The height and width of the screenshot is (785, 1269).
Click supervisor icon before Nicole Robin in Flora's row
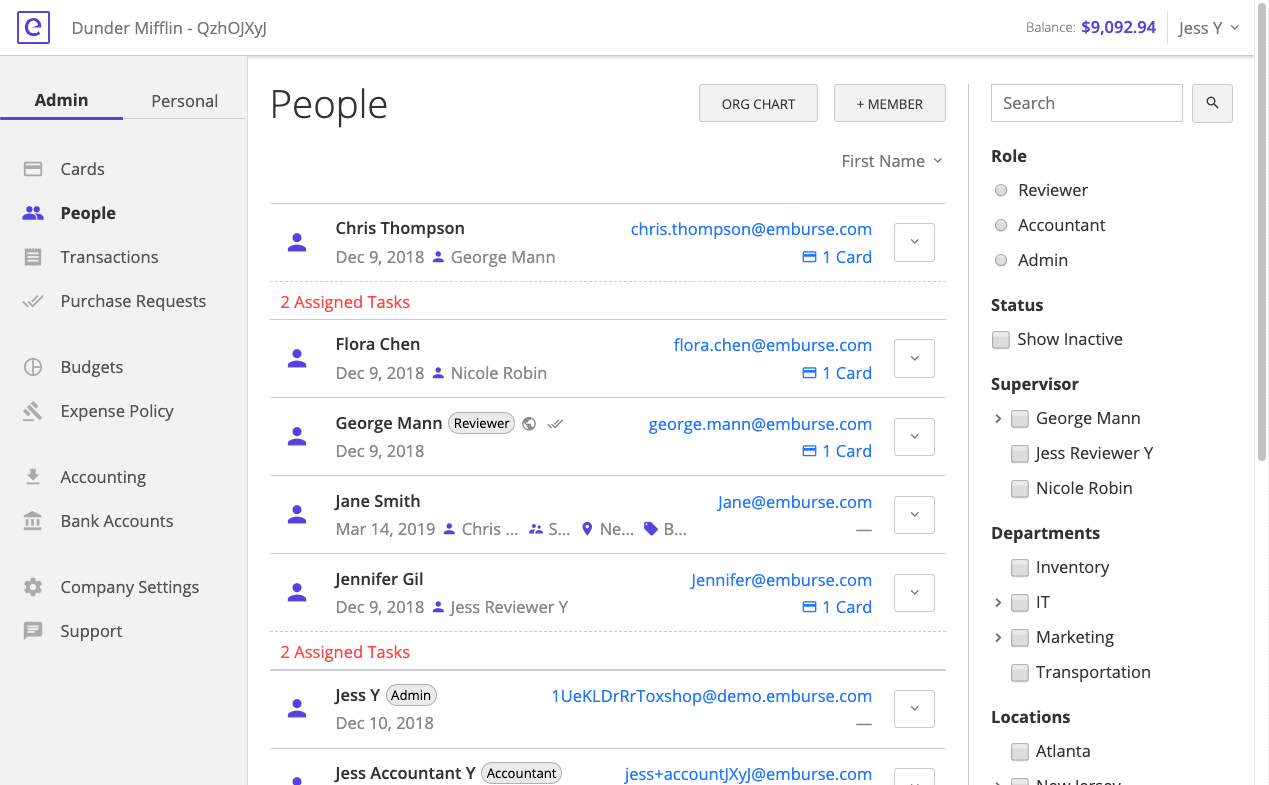pos(438,373)
